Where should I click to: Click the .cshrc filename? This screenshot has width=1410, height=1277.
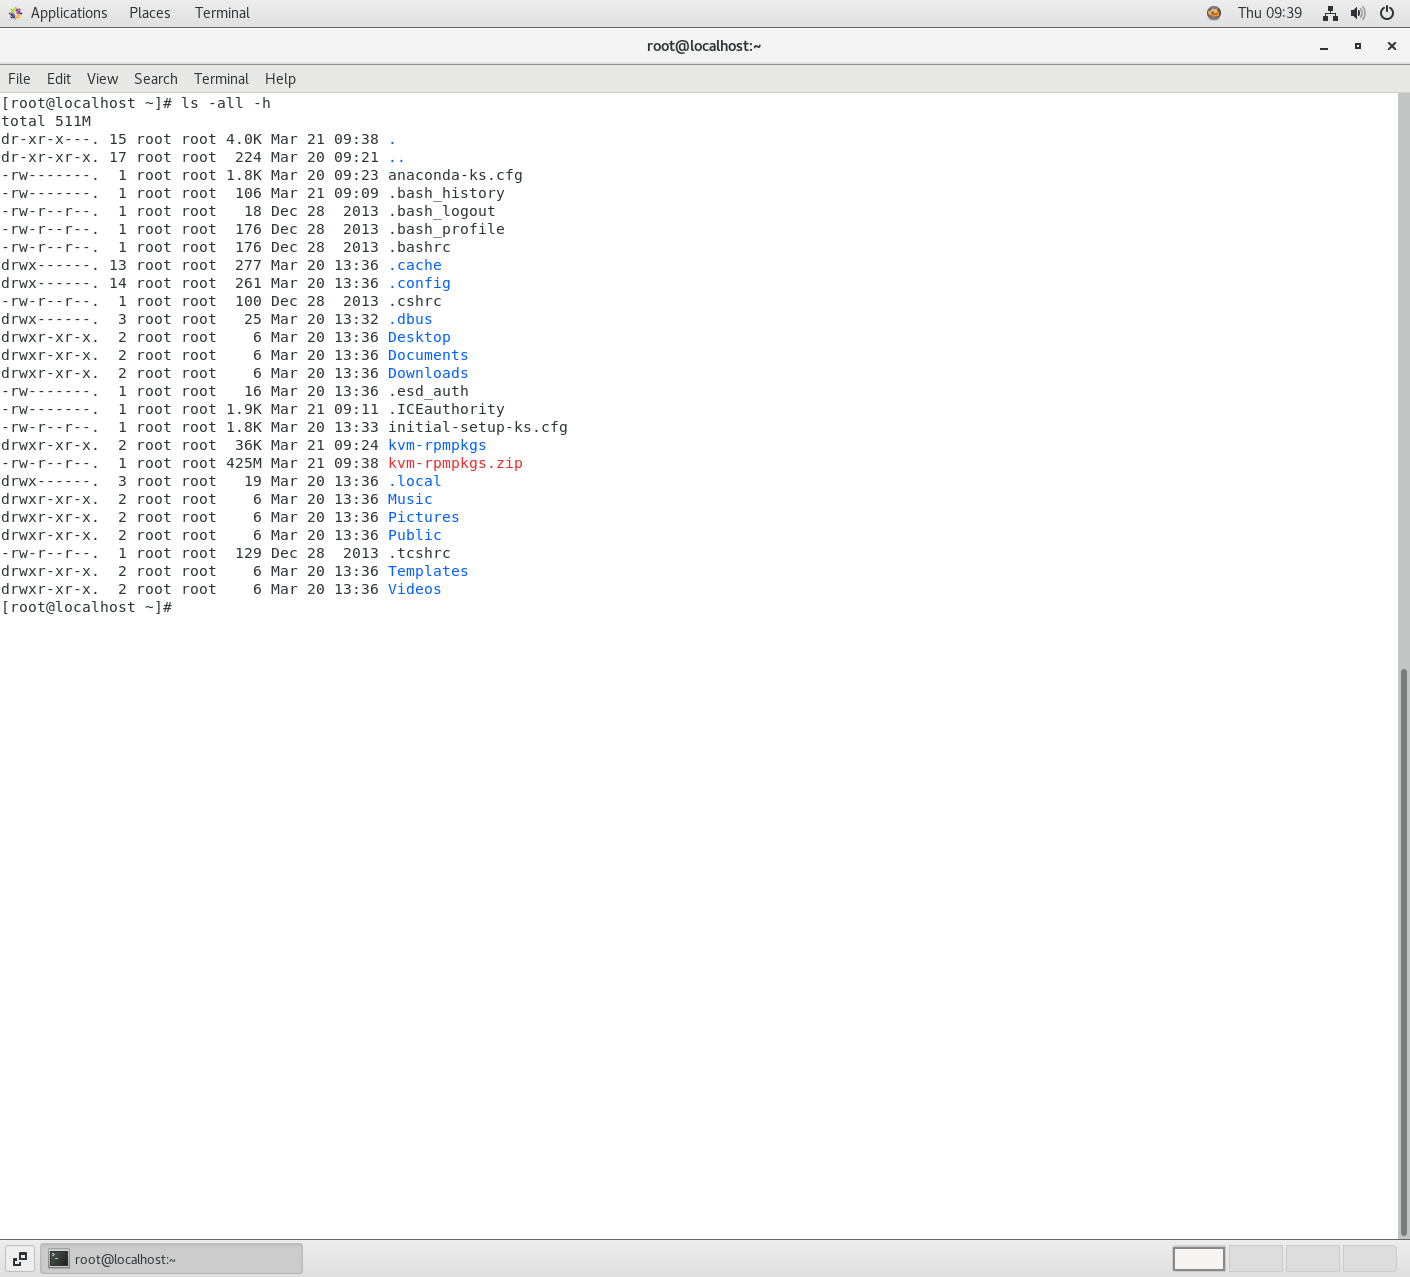coord(415,301)
